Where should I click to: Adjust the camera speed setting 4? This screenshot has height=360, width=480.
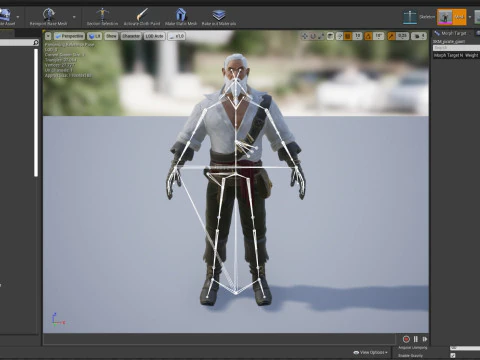(x=419, y=36)
